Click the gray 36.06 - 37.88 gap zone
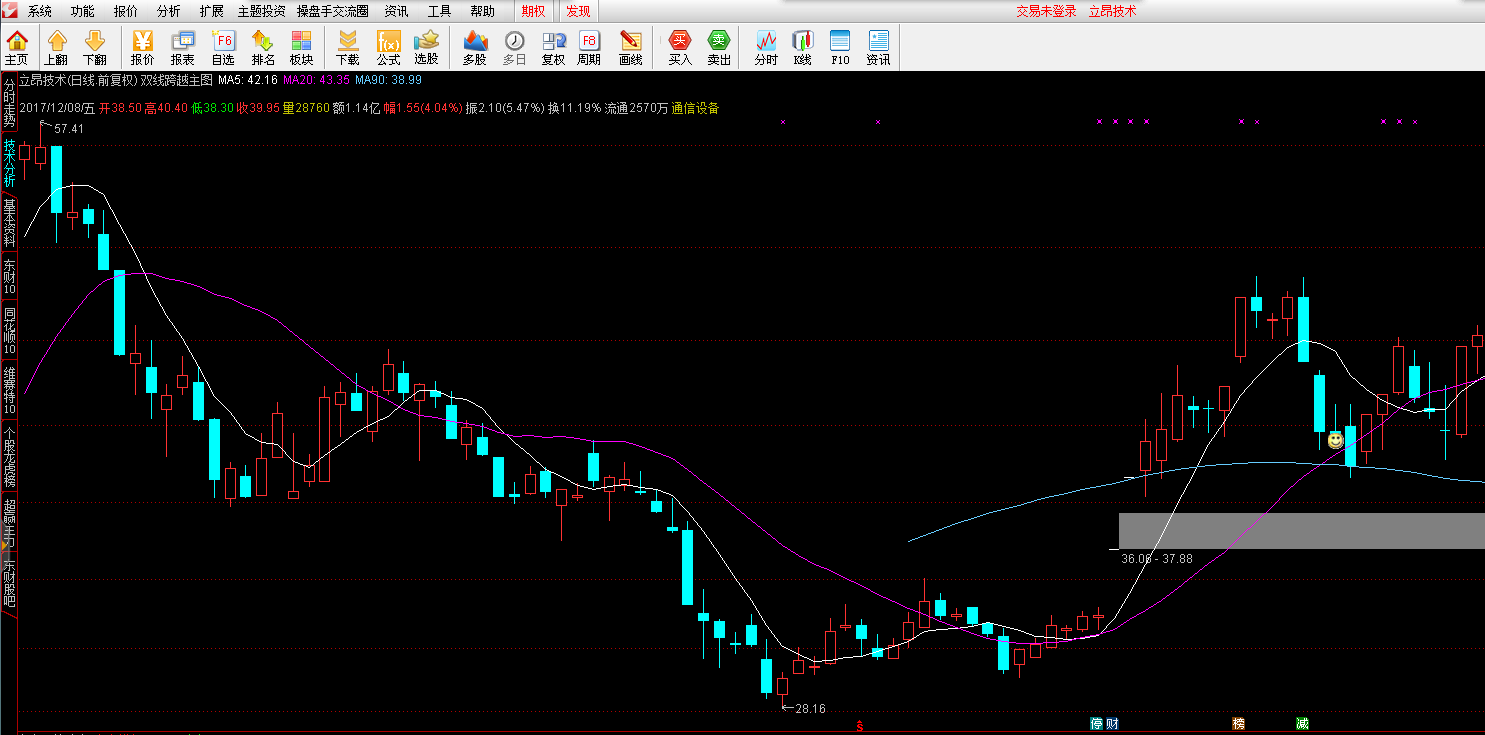Screen dimensions: 1485x735 (x=1301, y=531)
